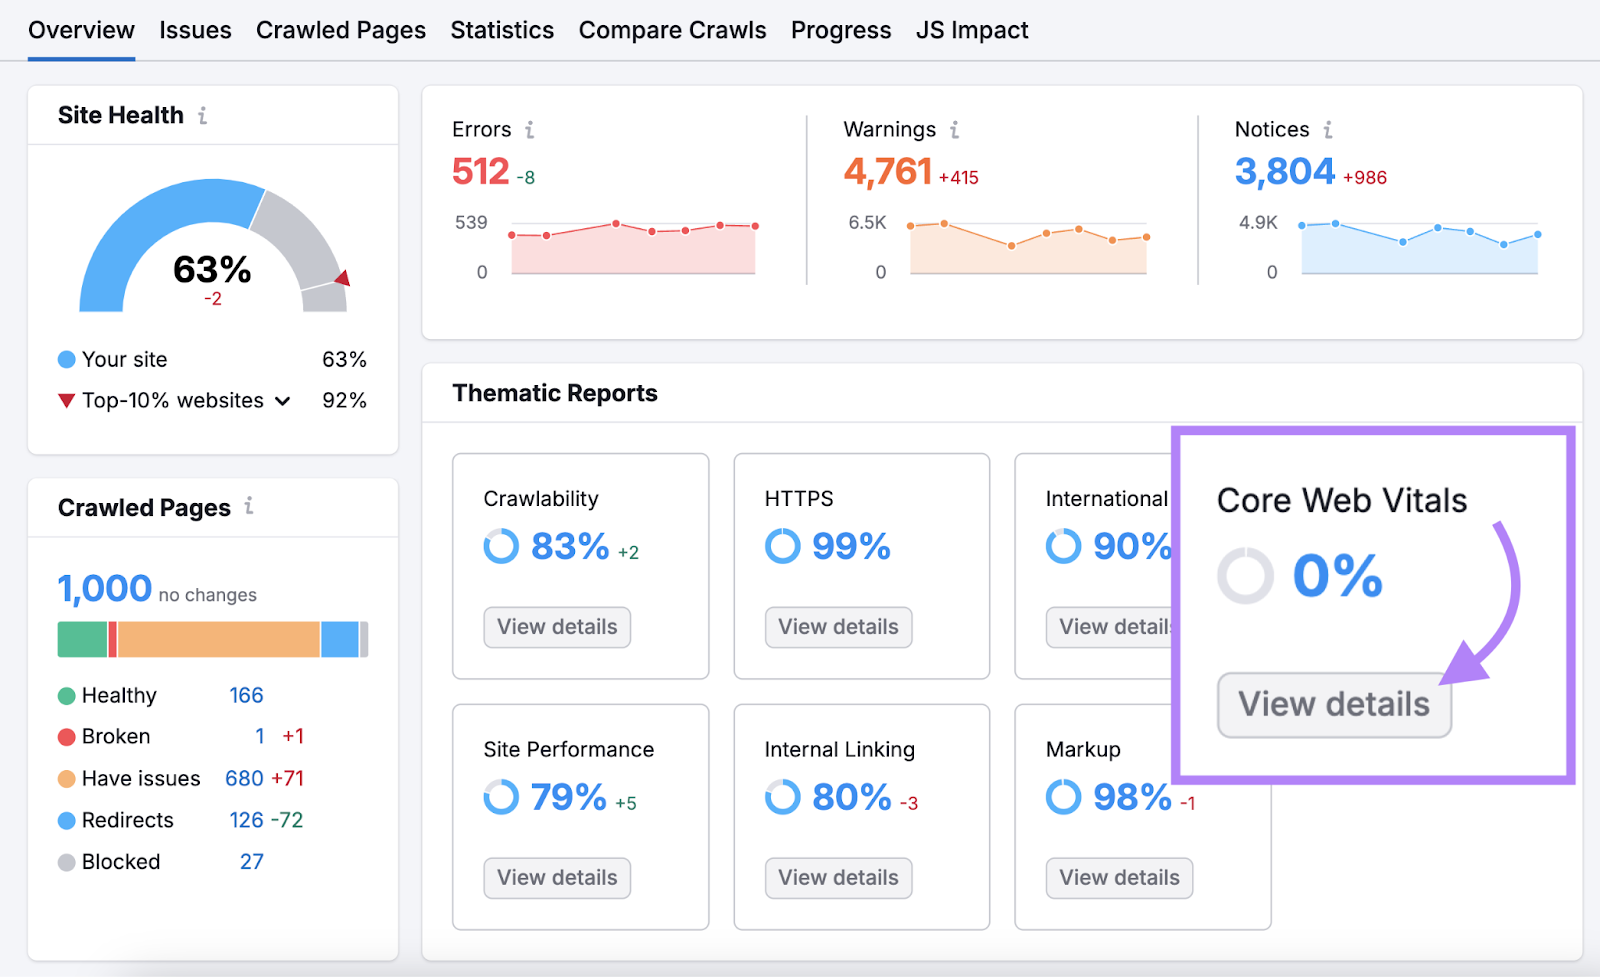This screenshot has width=1600, height=977.
Task: Click the Site Performance progress ring
Action: (x=500, y=798)
